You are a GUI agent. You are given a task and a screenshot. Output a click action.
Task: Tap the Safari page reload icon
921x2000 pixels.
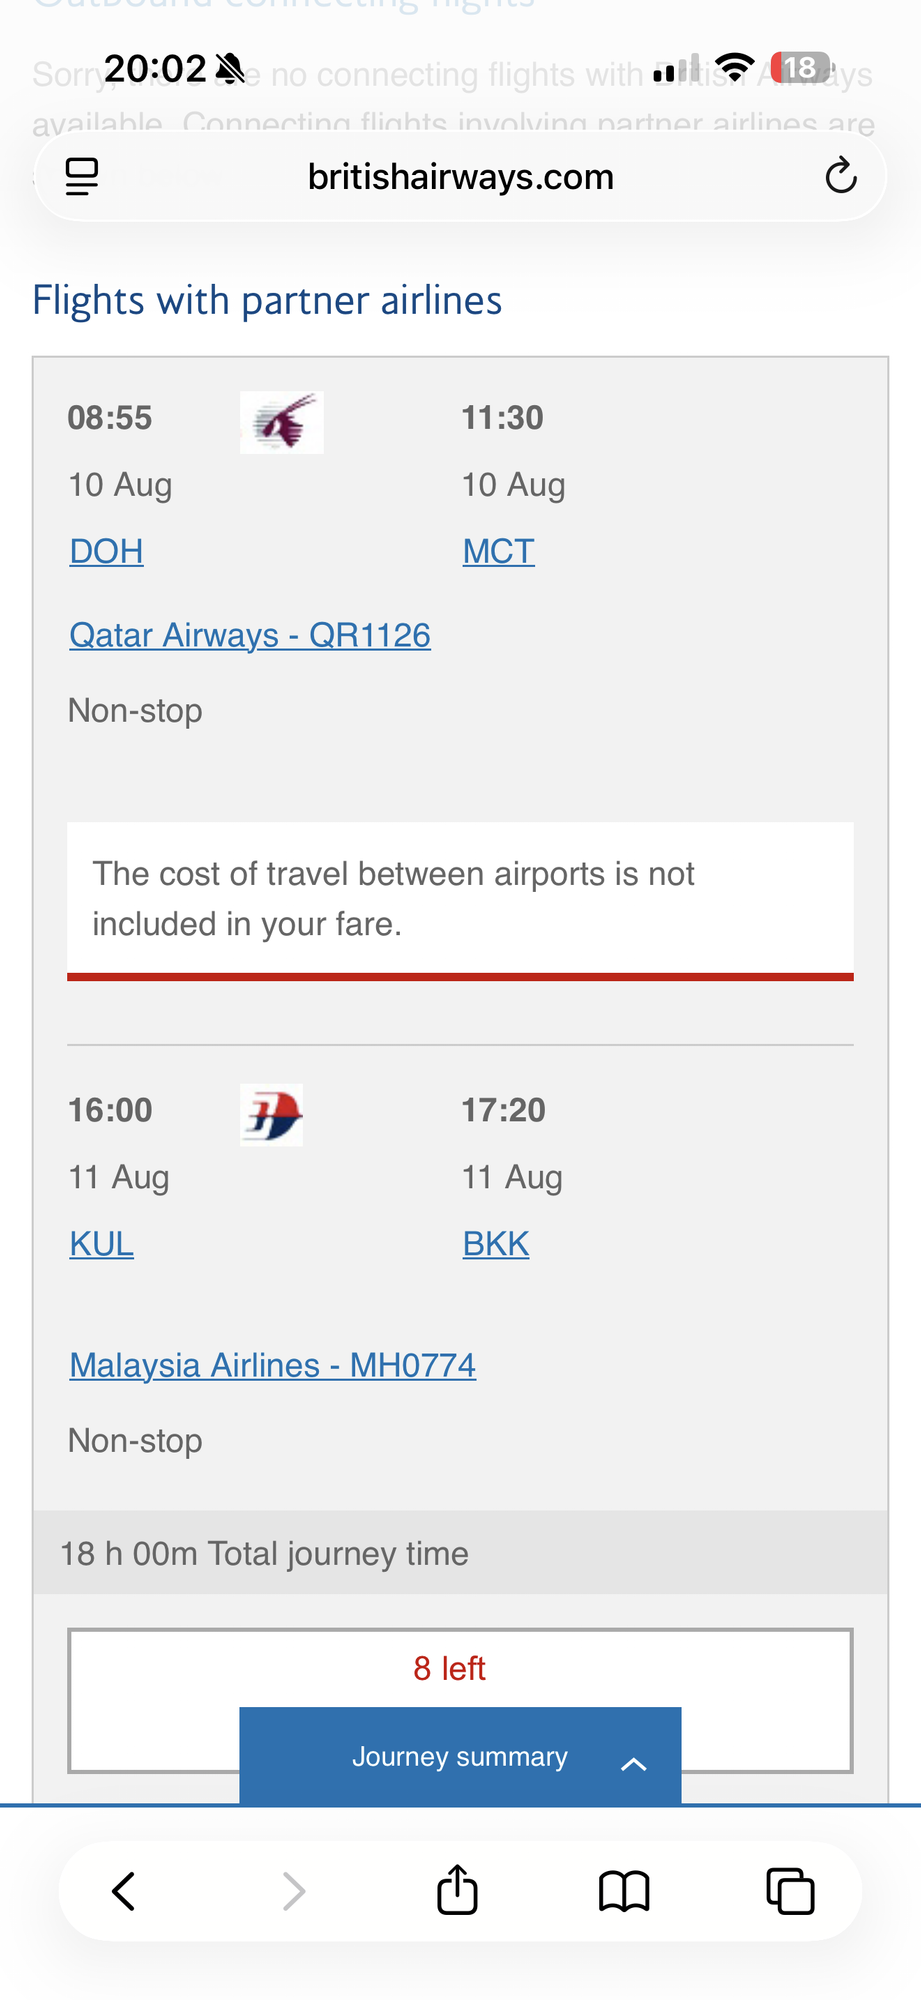841,176
